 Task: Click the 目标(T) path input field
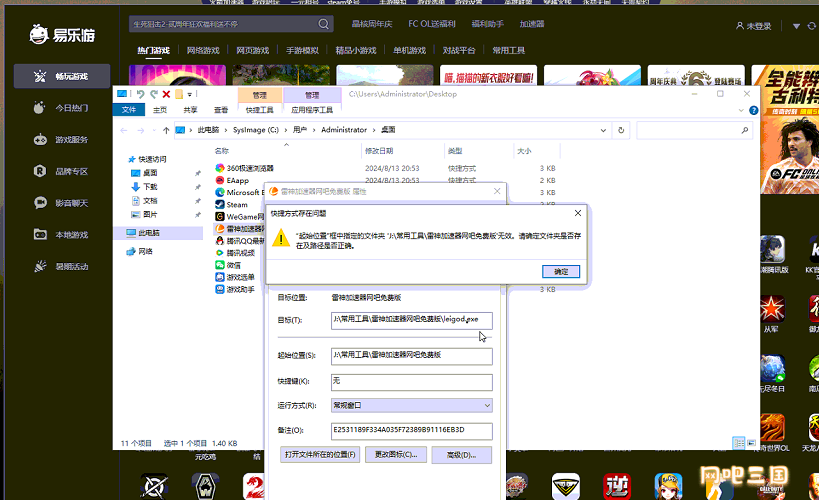pos(412,320)
